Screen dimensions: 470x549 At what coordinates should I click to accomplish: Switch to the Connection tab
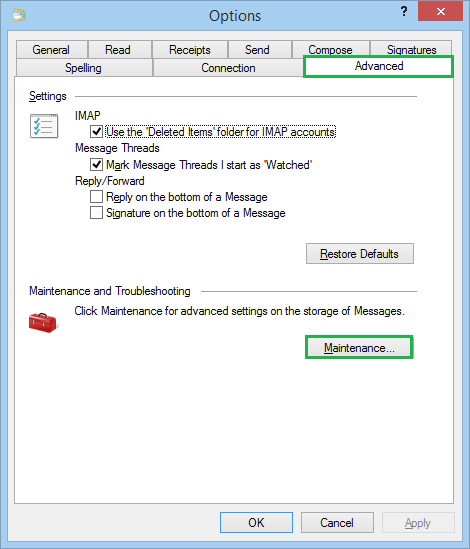228,68
